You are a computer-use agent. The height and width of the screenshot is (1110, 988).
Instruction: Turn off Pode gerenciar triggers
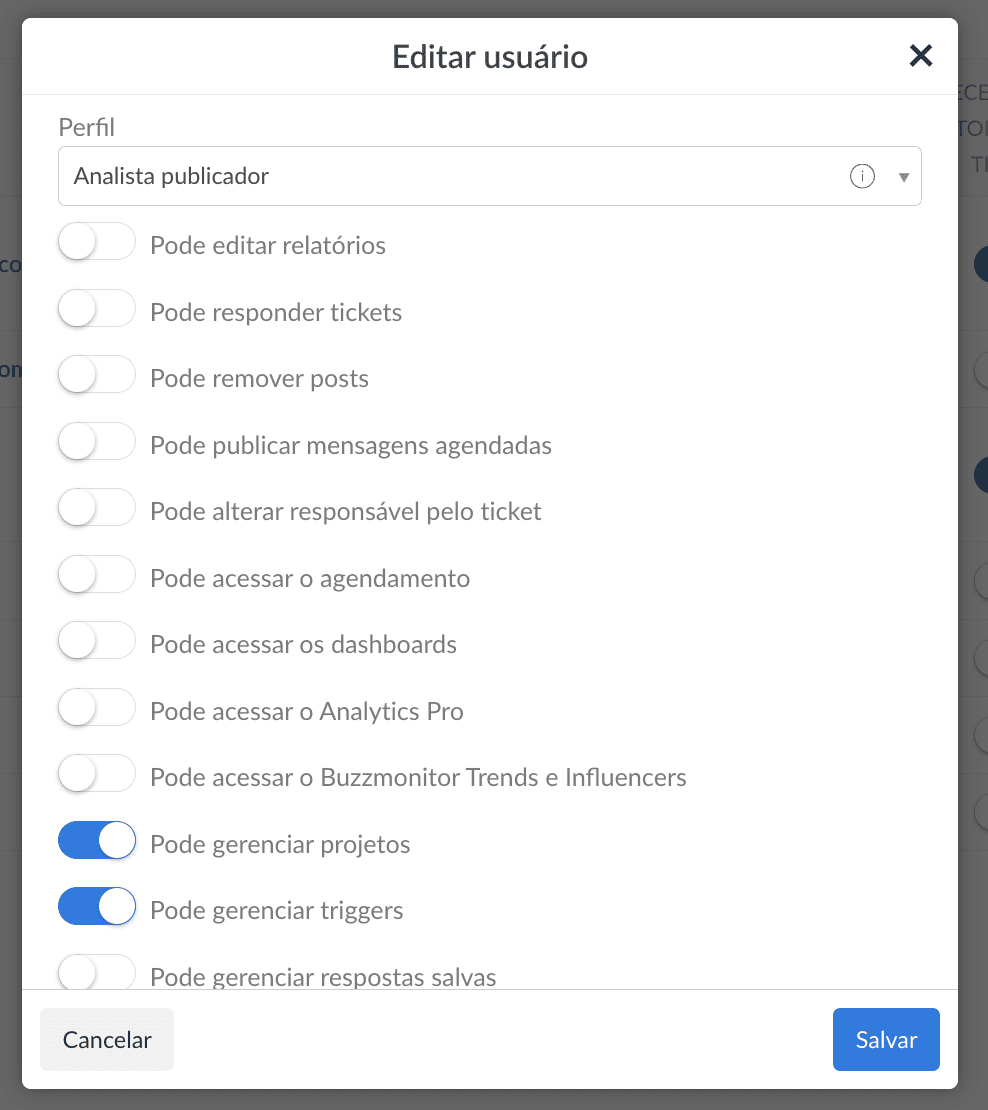click(x=97, y=910)
